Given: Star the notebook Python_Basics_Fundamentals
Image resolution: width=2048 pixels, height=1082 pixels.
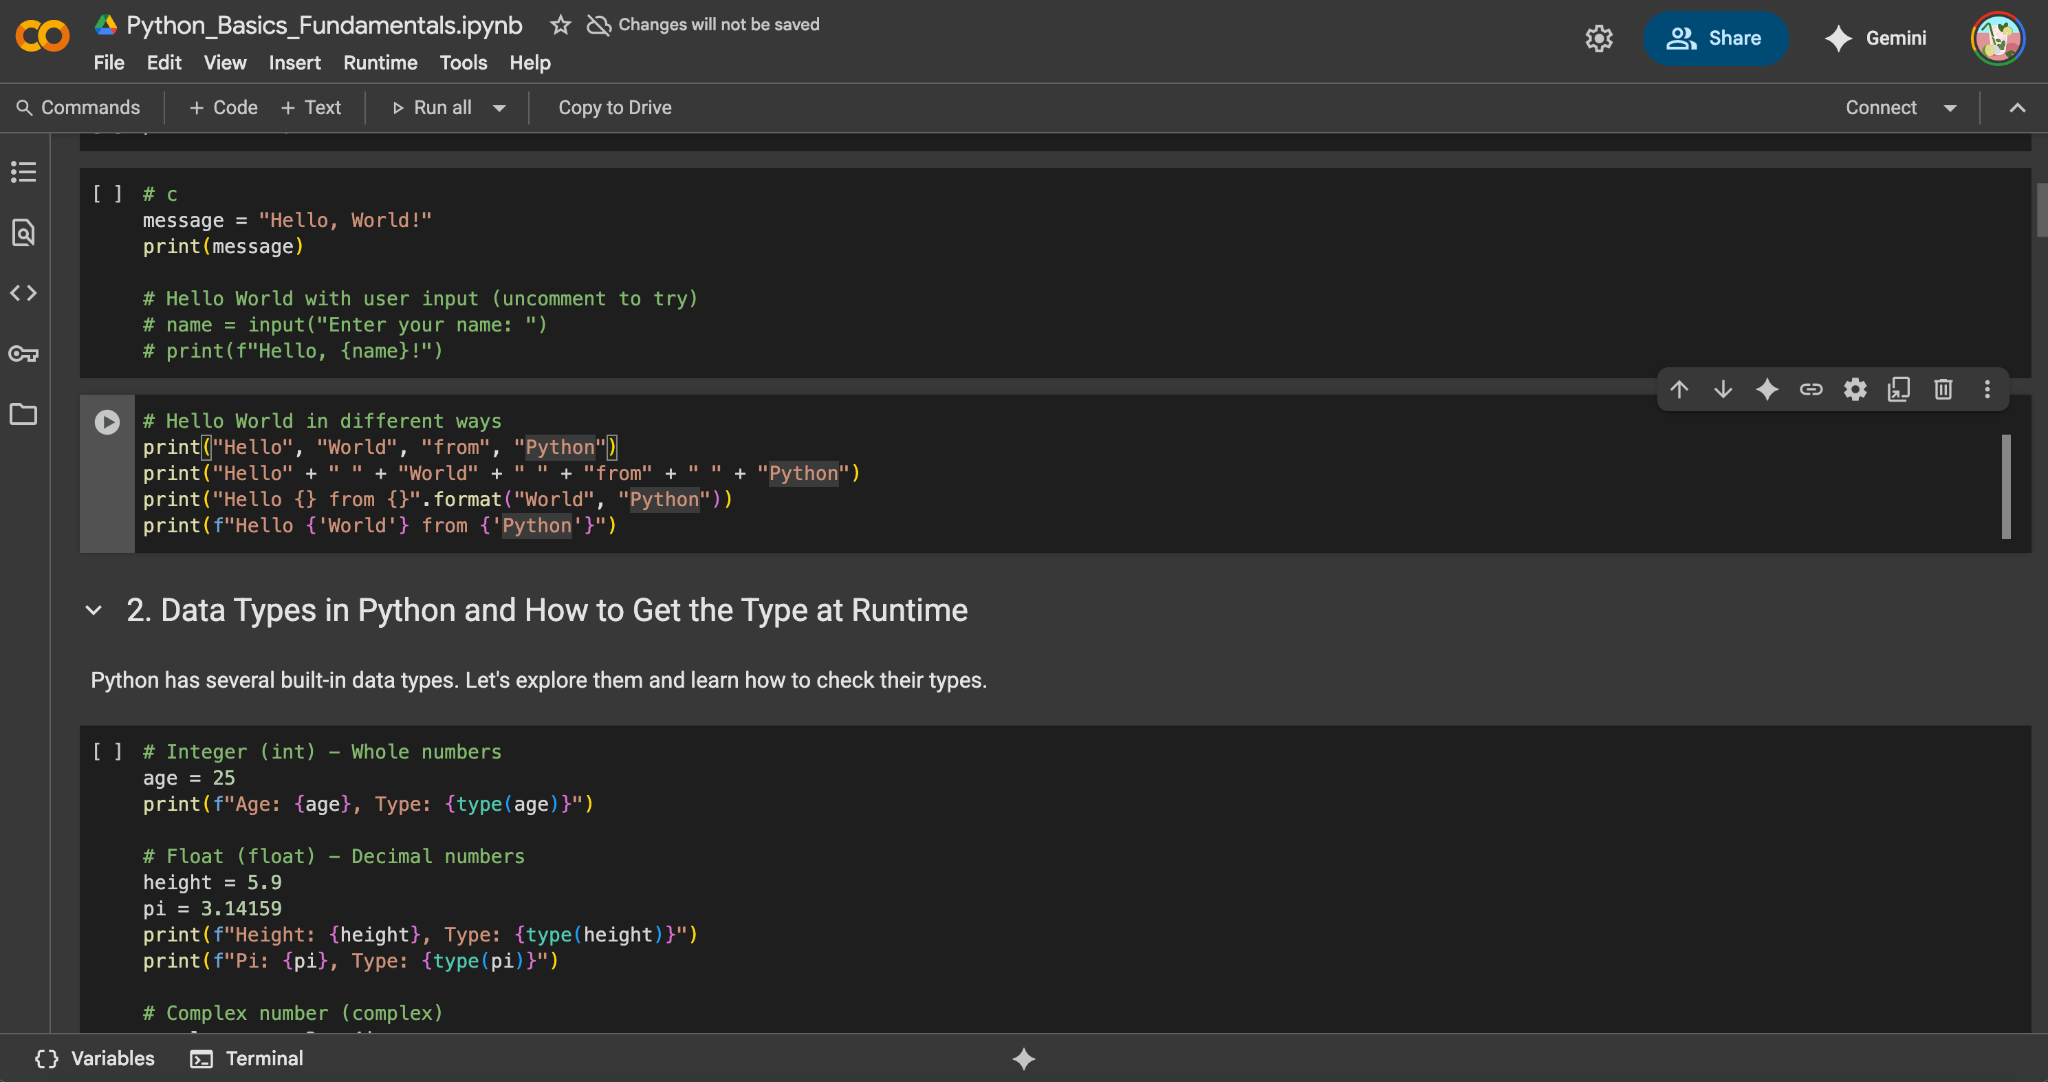Looking at the screenshot, I should (x=560, y=25).
